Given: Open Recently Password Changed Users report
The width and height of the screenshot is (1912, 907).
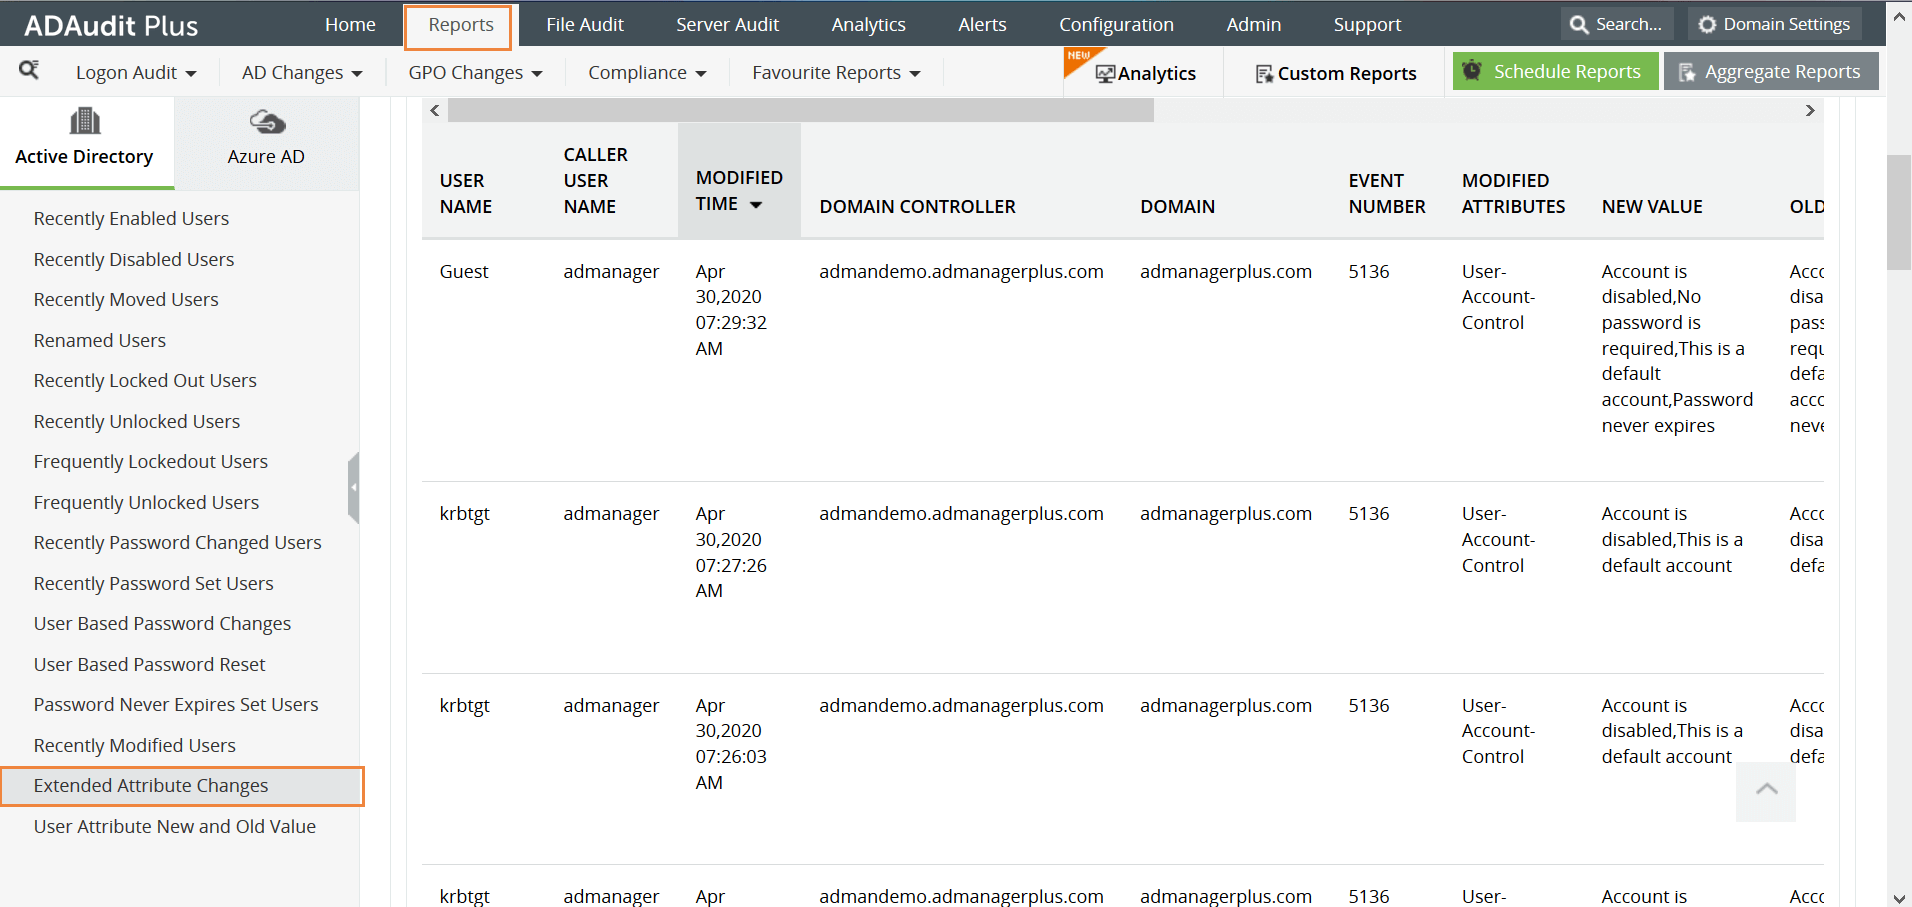Looking at the screenshot, I should pyautogui.click(x=178, y=542).
